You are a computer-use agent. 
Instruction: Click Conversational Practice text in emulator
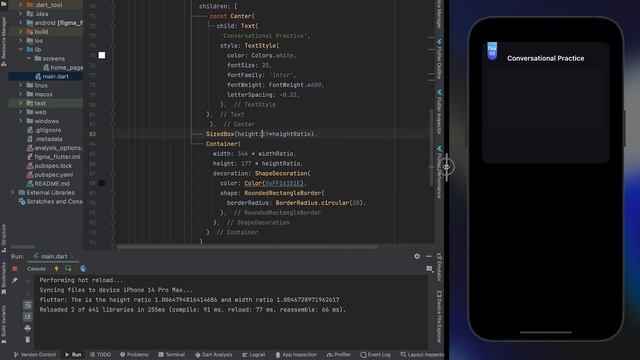click(x=545, y=58)
